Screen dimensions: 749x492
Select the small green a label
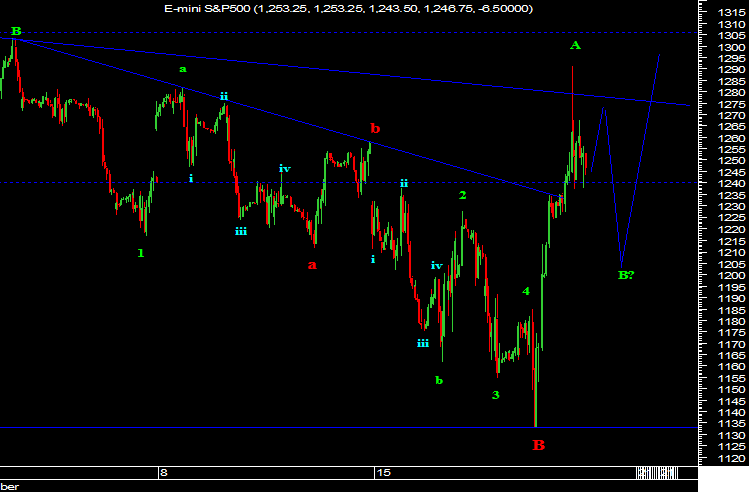click(182, 70)
